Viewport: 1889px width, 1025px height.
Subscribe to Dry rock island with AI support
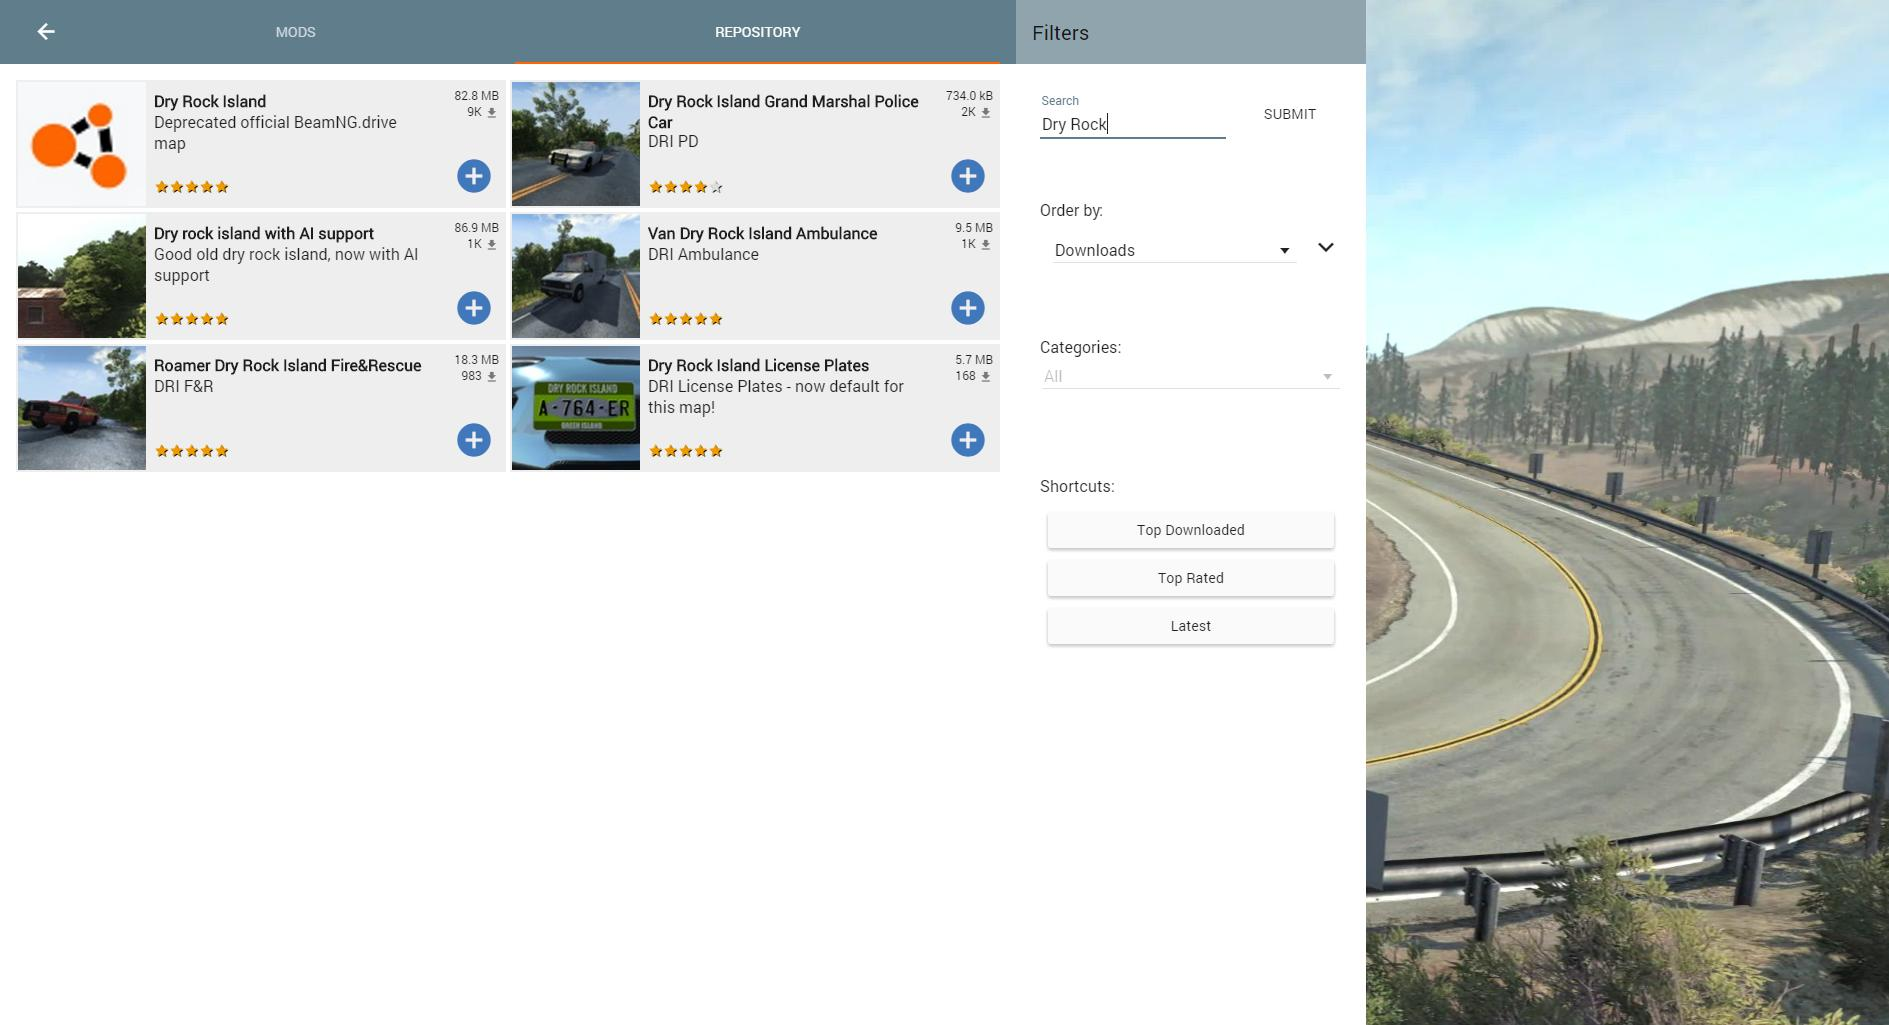(x=473, y=308)
